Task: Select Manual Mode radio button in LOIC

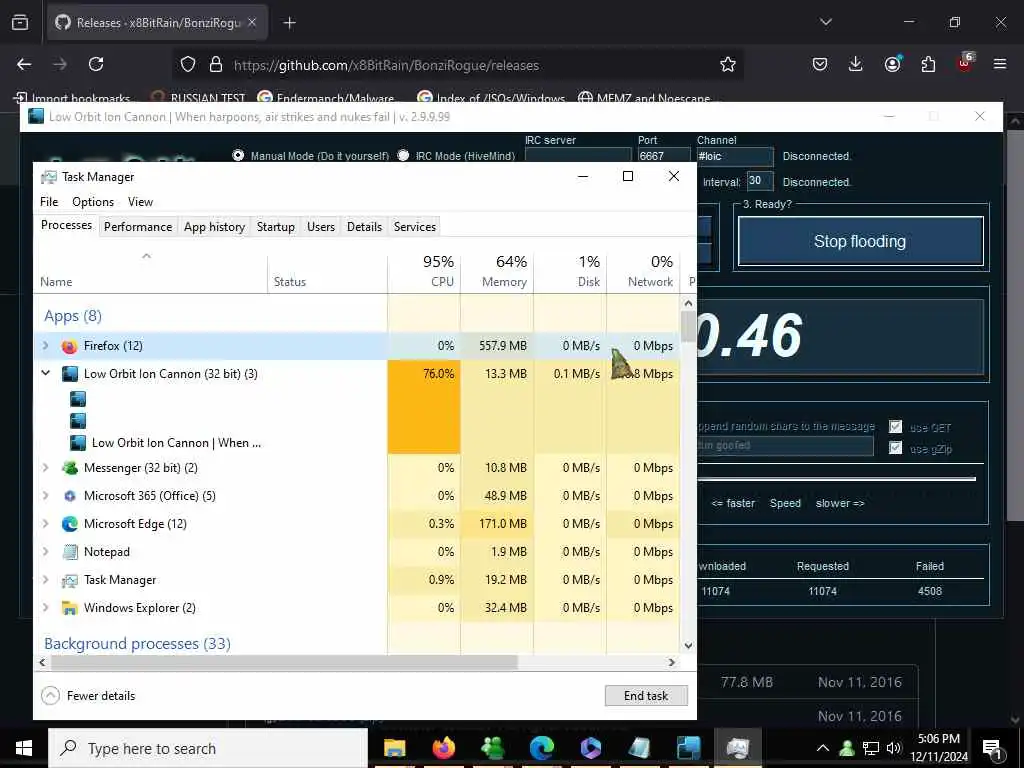Action: click(238, 155)
